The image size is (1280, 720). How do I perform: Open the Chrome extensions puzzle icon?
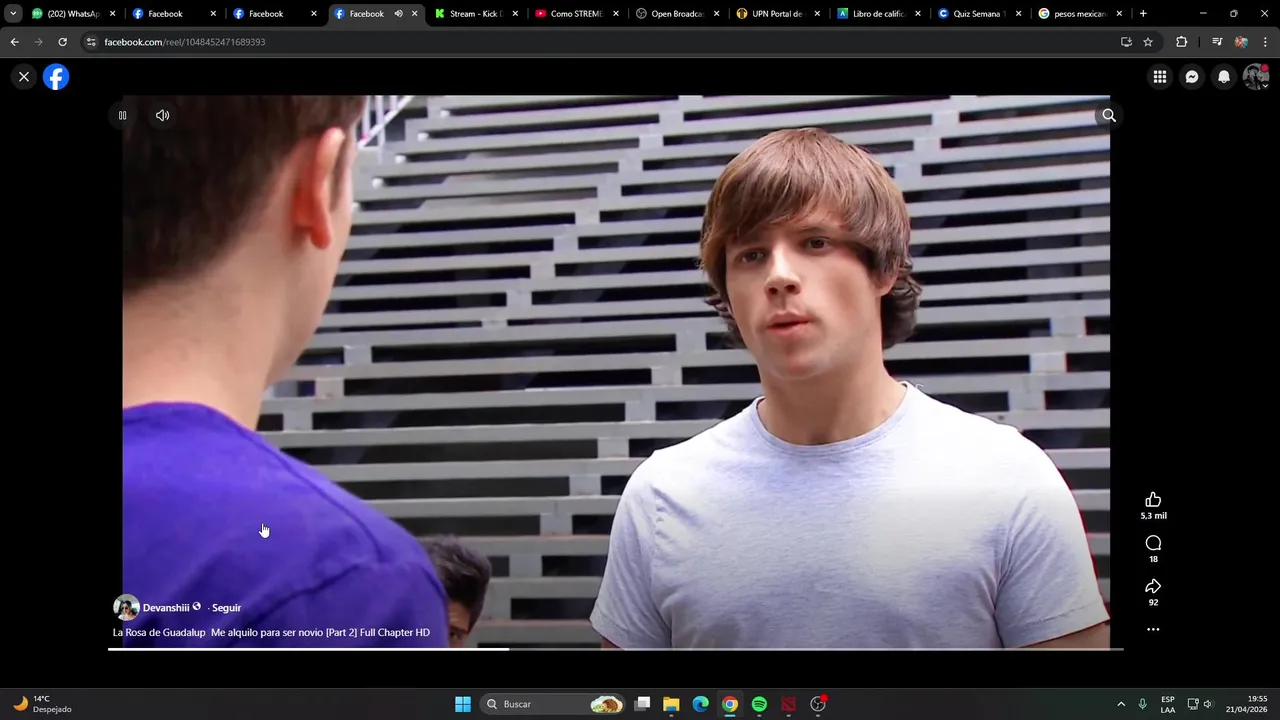pos(1182,42)
